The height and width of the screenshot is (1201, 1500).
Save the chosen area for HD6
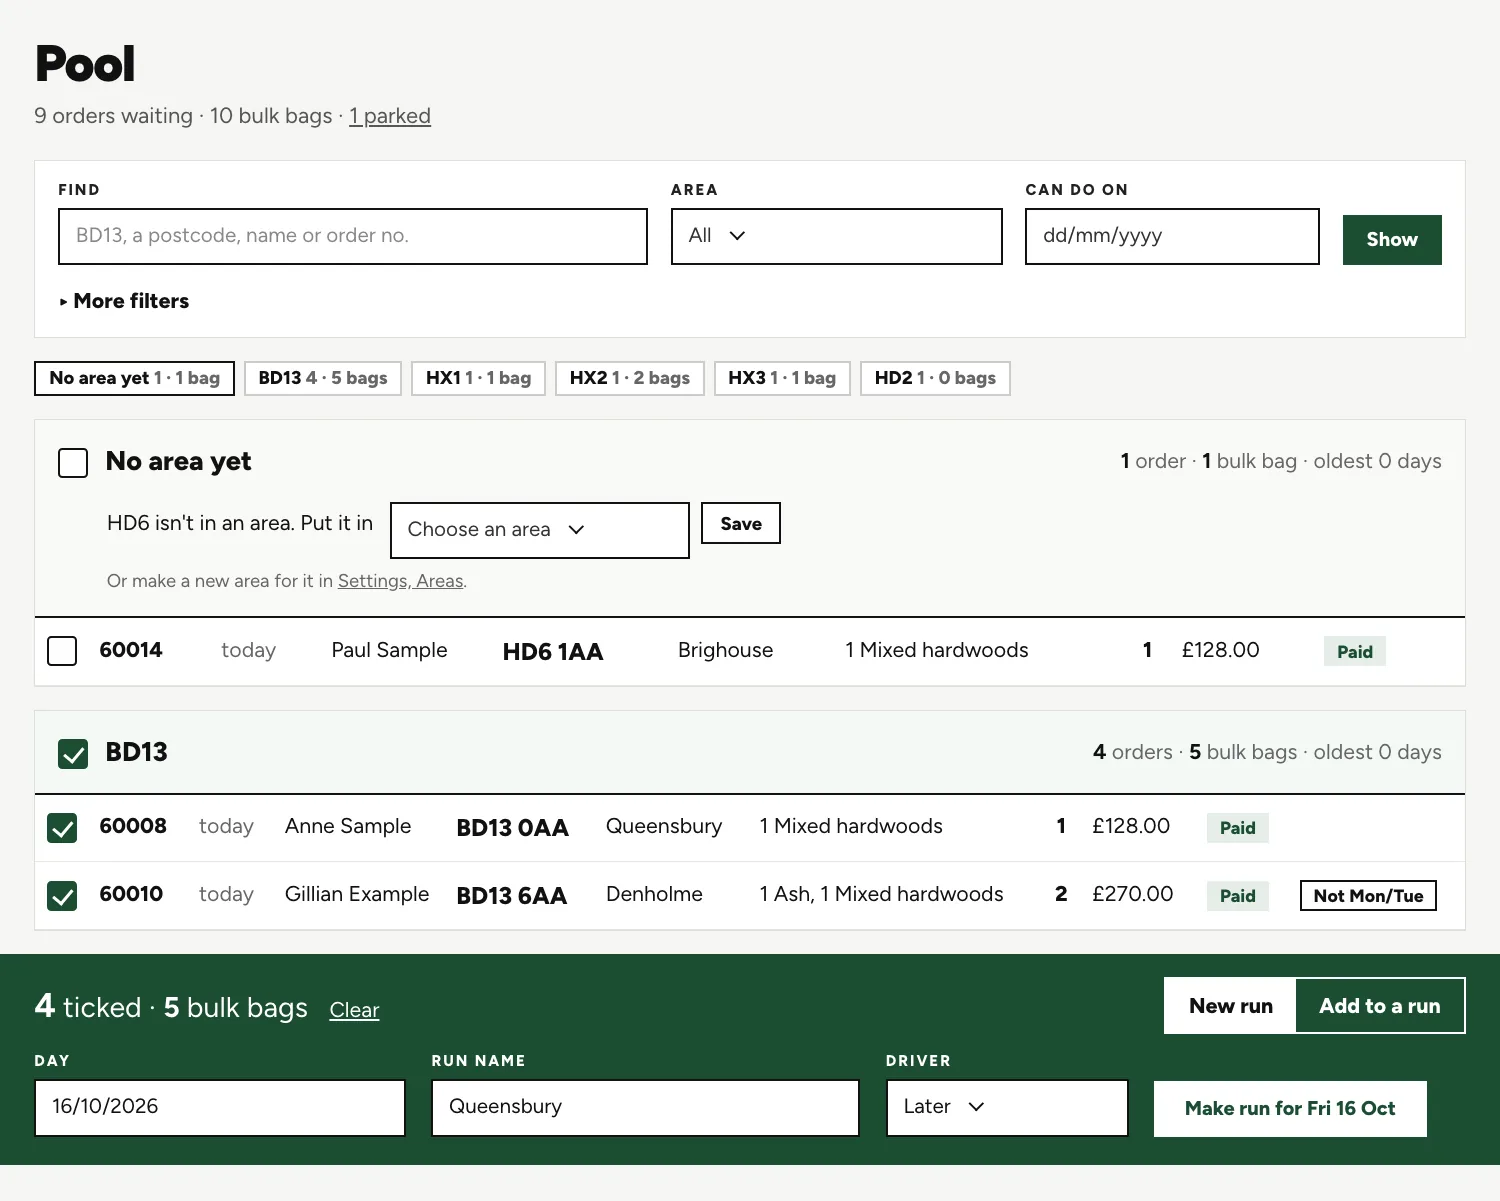(741, 523)
